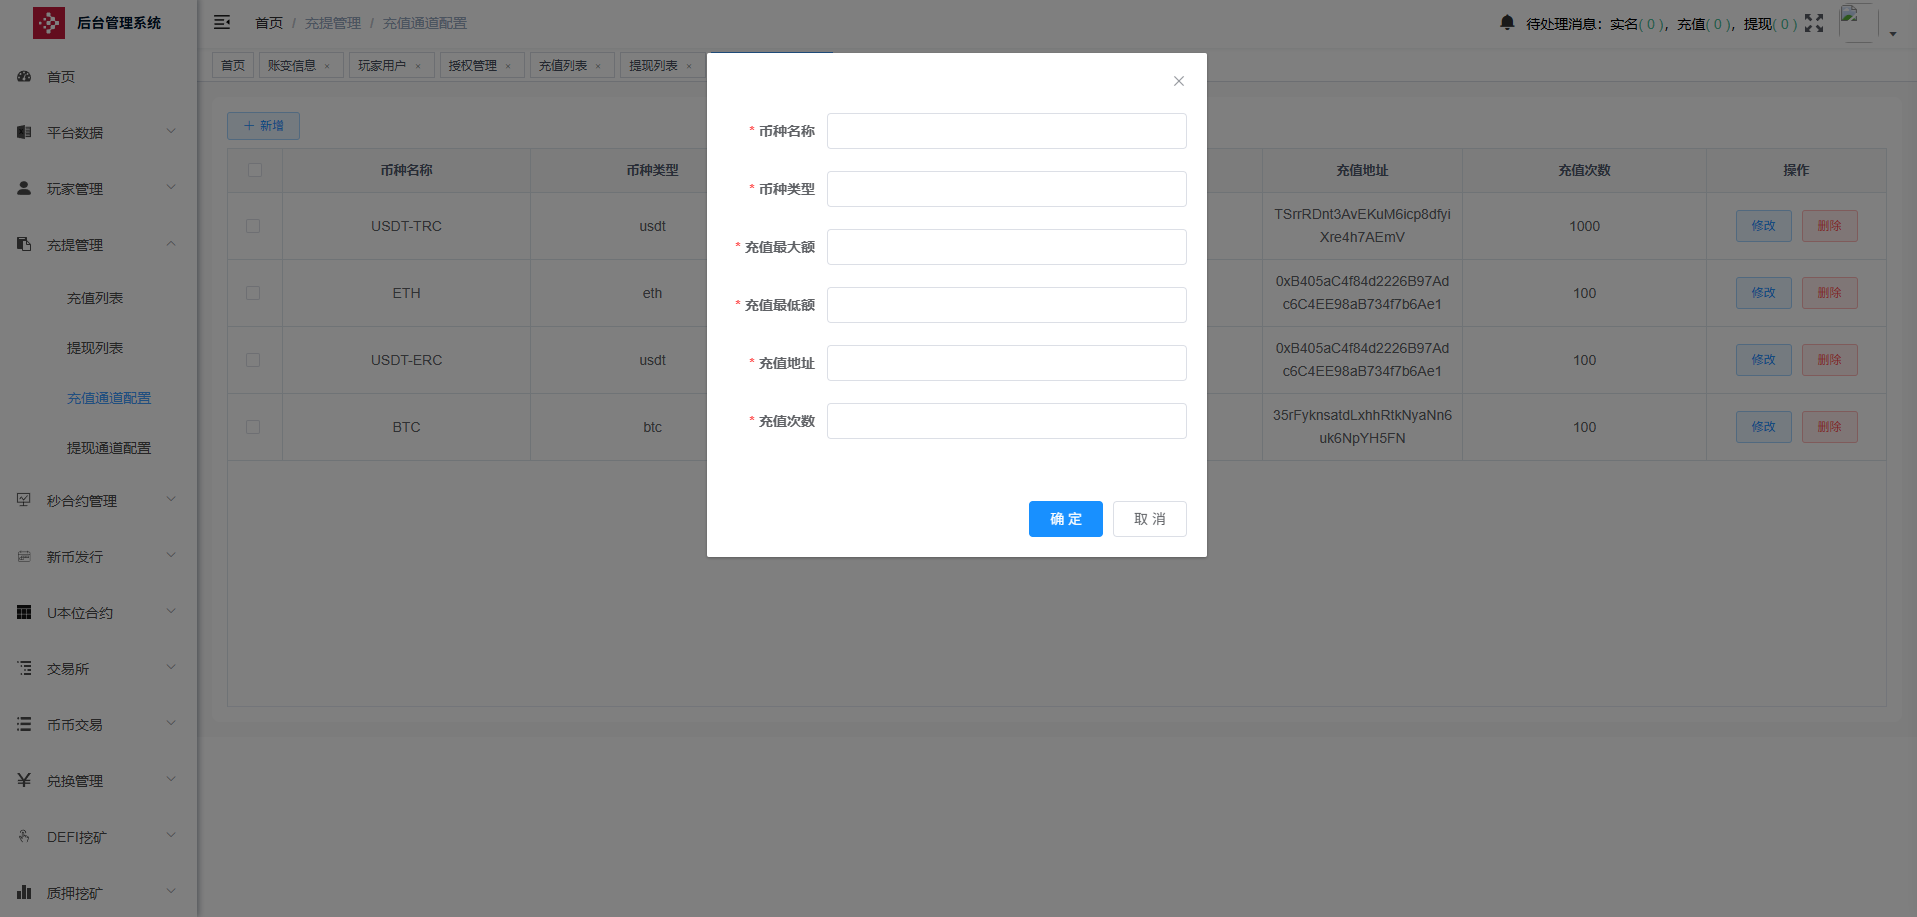
Task: Click 币币交易 list icon in sidebar
Action: (24, 724)
